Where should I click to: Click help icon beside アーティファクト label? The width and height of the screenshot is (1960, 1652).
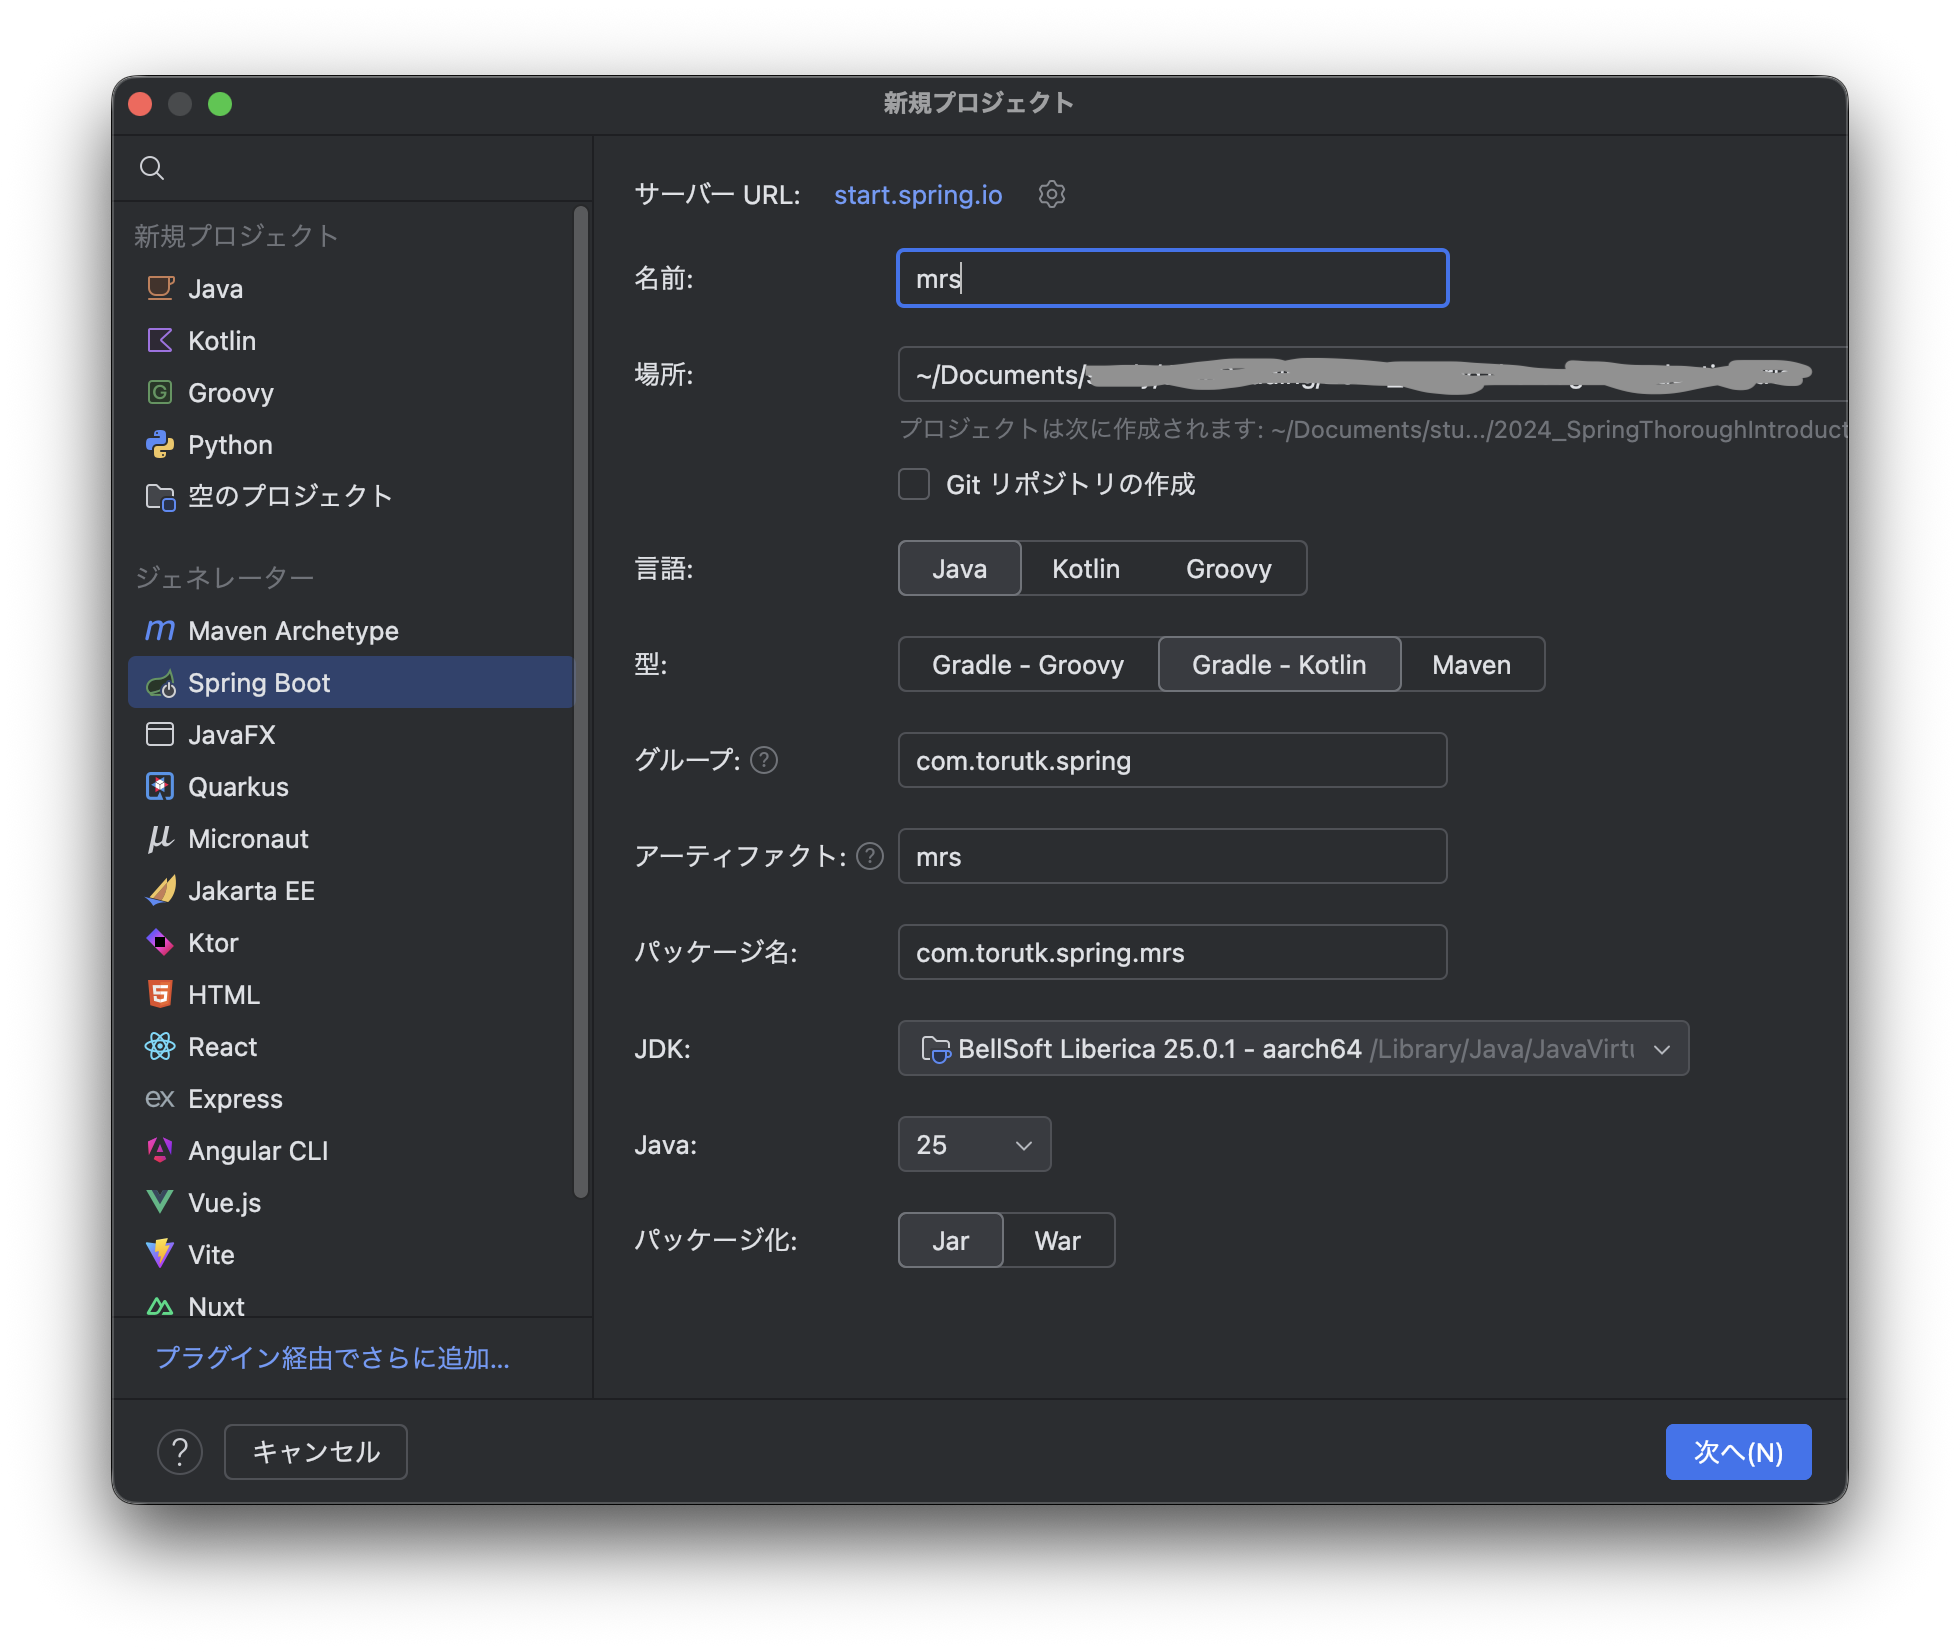tap(870, 857)
